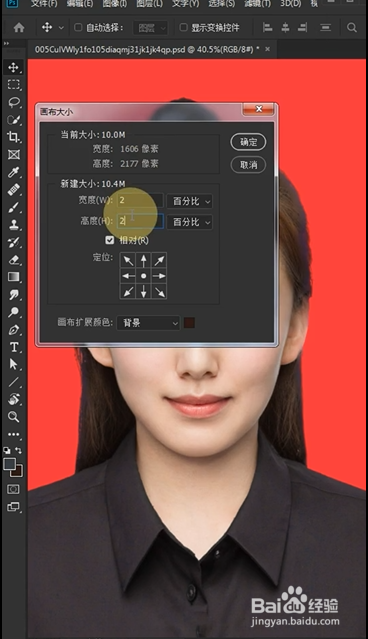Select the History Brush tool

(x=13, y=242)
